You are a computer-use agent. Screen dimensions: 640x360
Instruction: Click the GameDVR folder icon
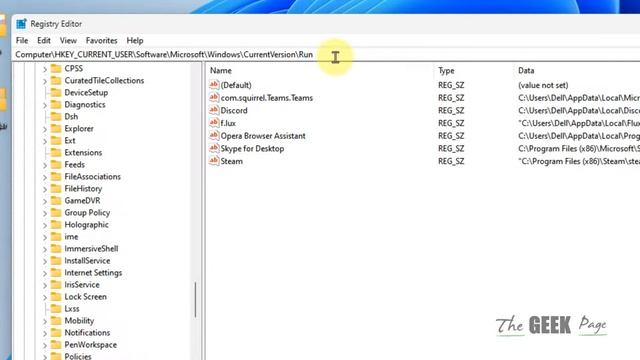click(x=56, y=200)
